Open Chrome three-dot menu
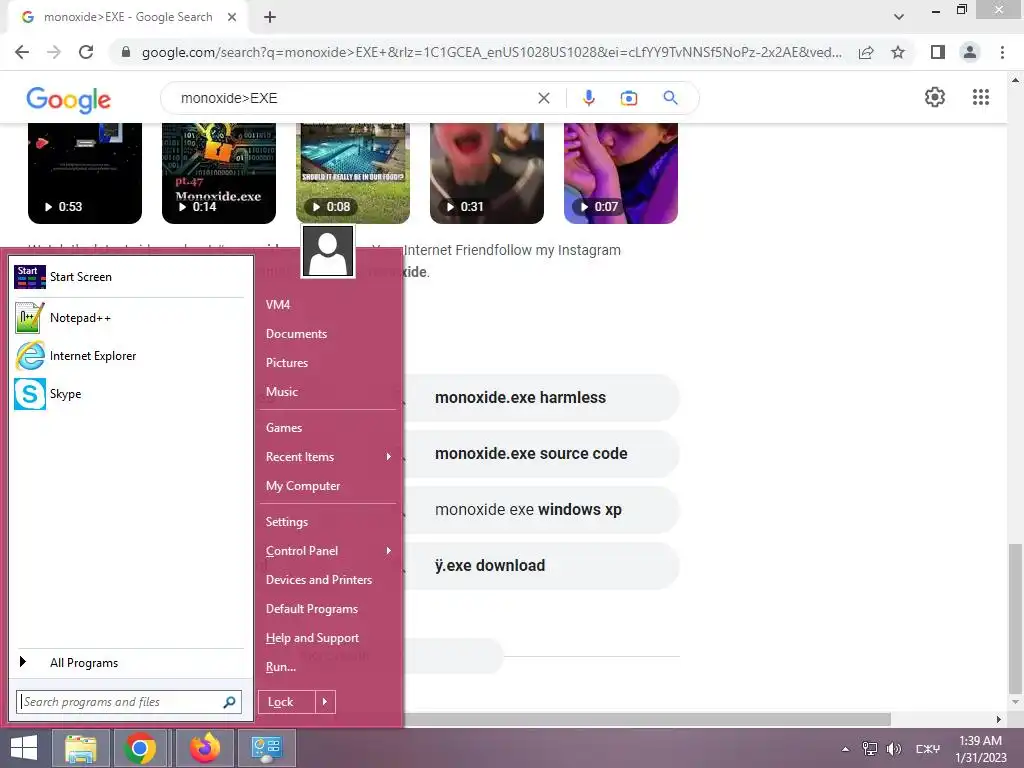The height and width of the screenshot is (768, 1024). (1002, 52)
